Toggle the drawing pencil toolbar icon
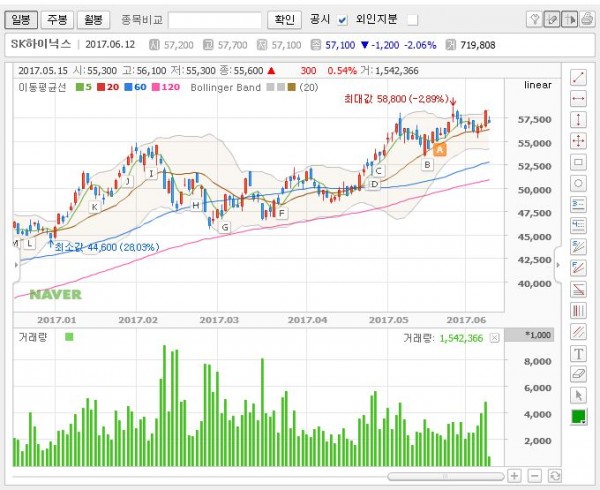Image resolution: width=600 pixels, height=490 pixels. (x=552, y=19)
